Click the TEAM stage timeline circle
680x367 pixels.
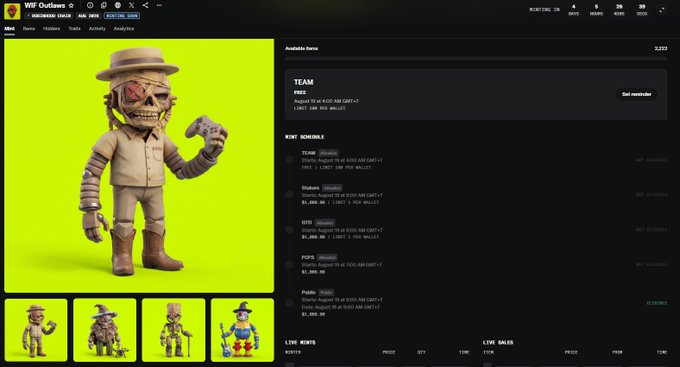click(x=289, y=160)
